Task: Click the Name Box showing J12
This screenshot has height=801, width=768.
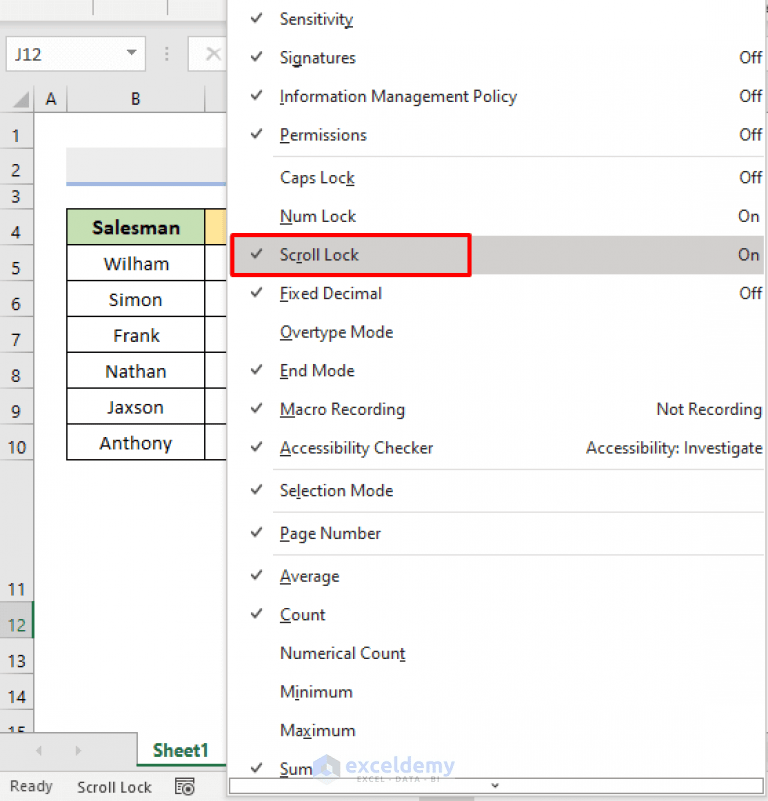Action: click(76, 54)
